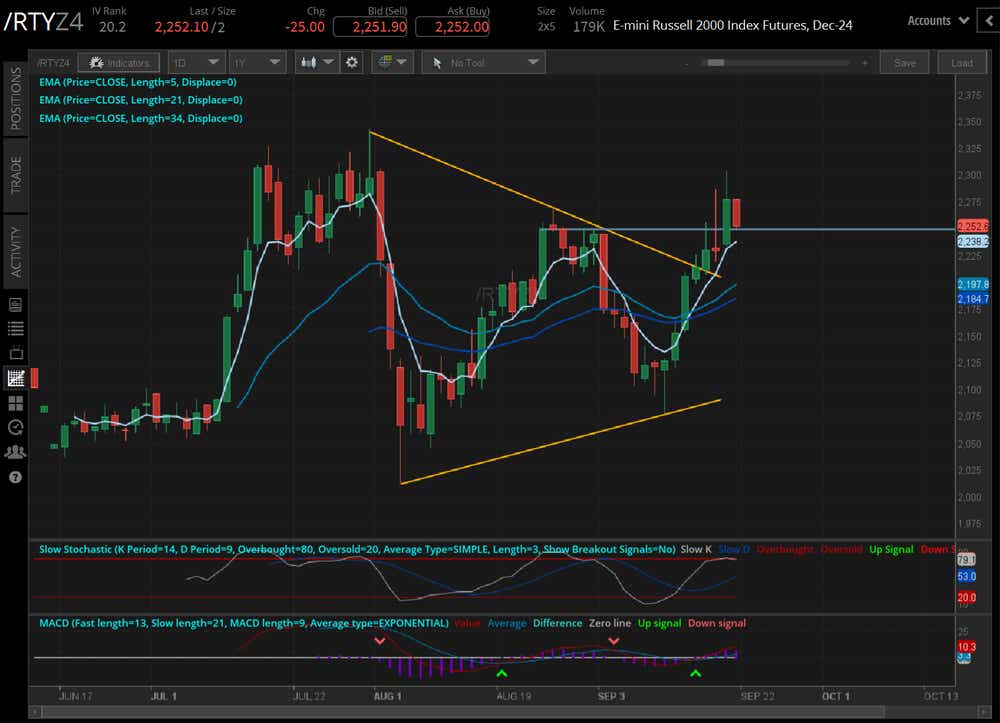
Task: Open the Charts icon in the left sidebar
Action: coord(14,378)
